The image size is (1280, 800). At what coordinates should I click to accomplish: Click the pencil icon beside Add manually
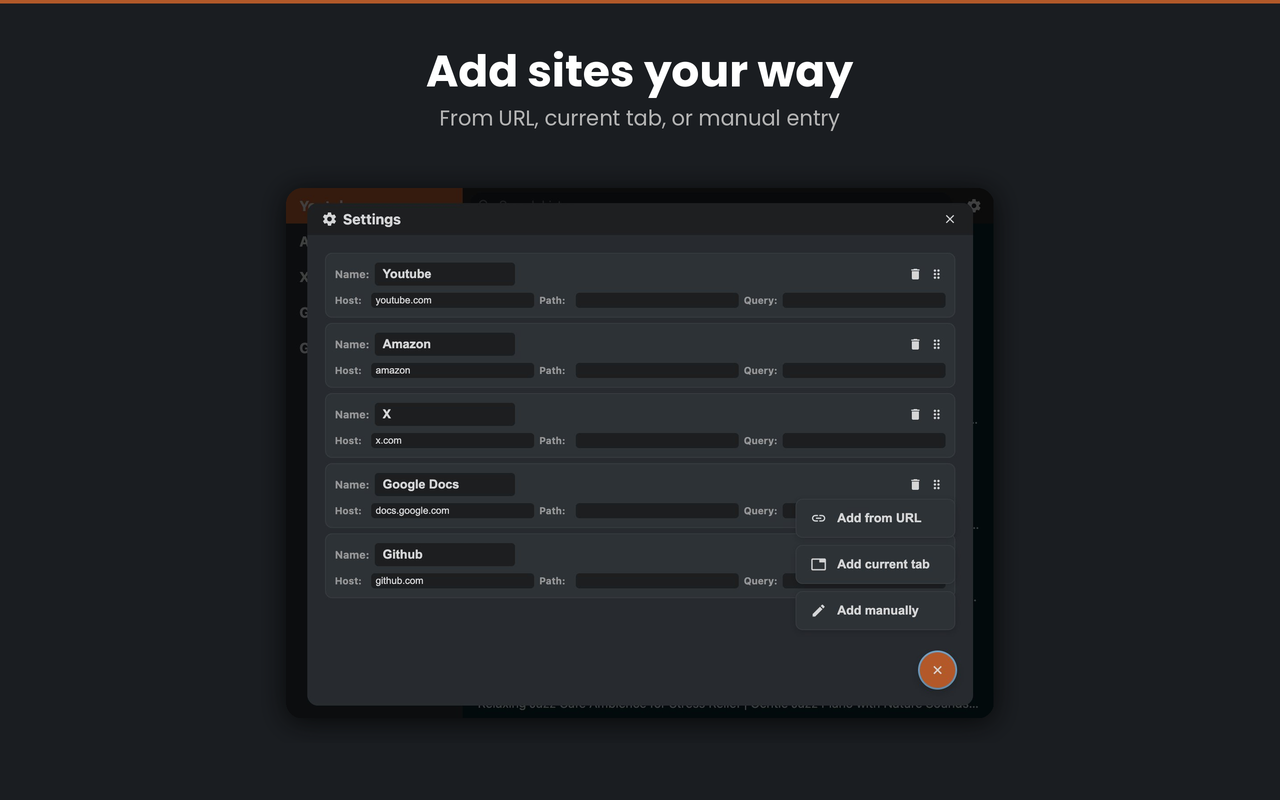[x=818, y=610]
